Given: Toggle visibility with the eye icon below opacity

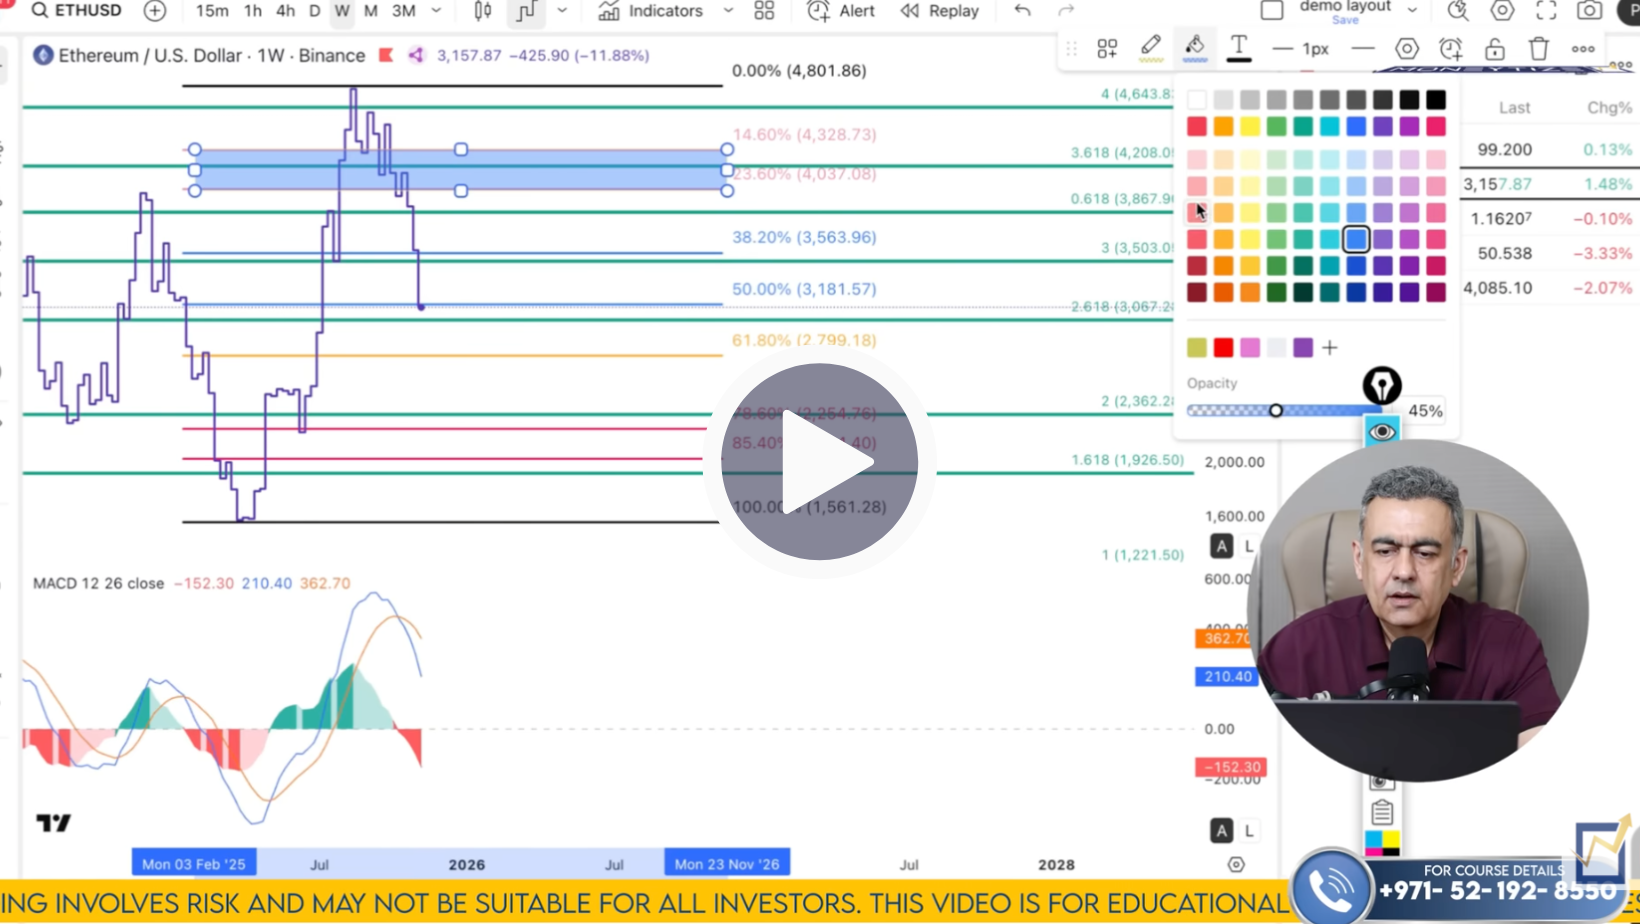Looking at the screenshot, I should pyautogui.click(x=1383, y=430).
